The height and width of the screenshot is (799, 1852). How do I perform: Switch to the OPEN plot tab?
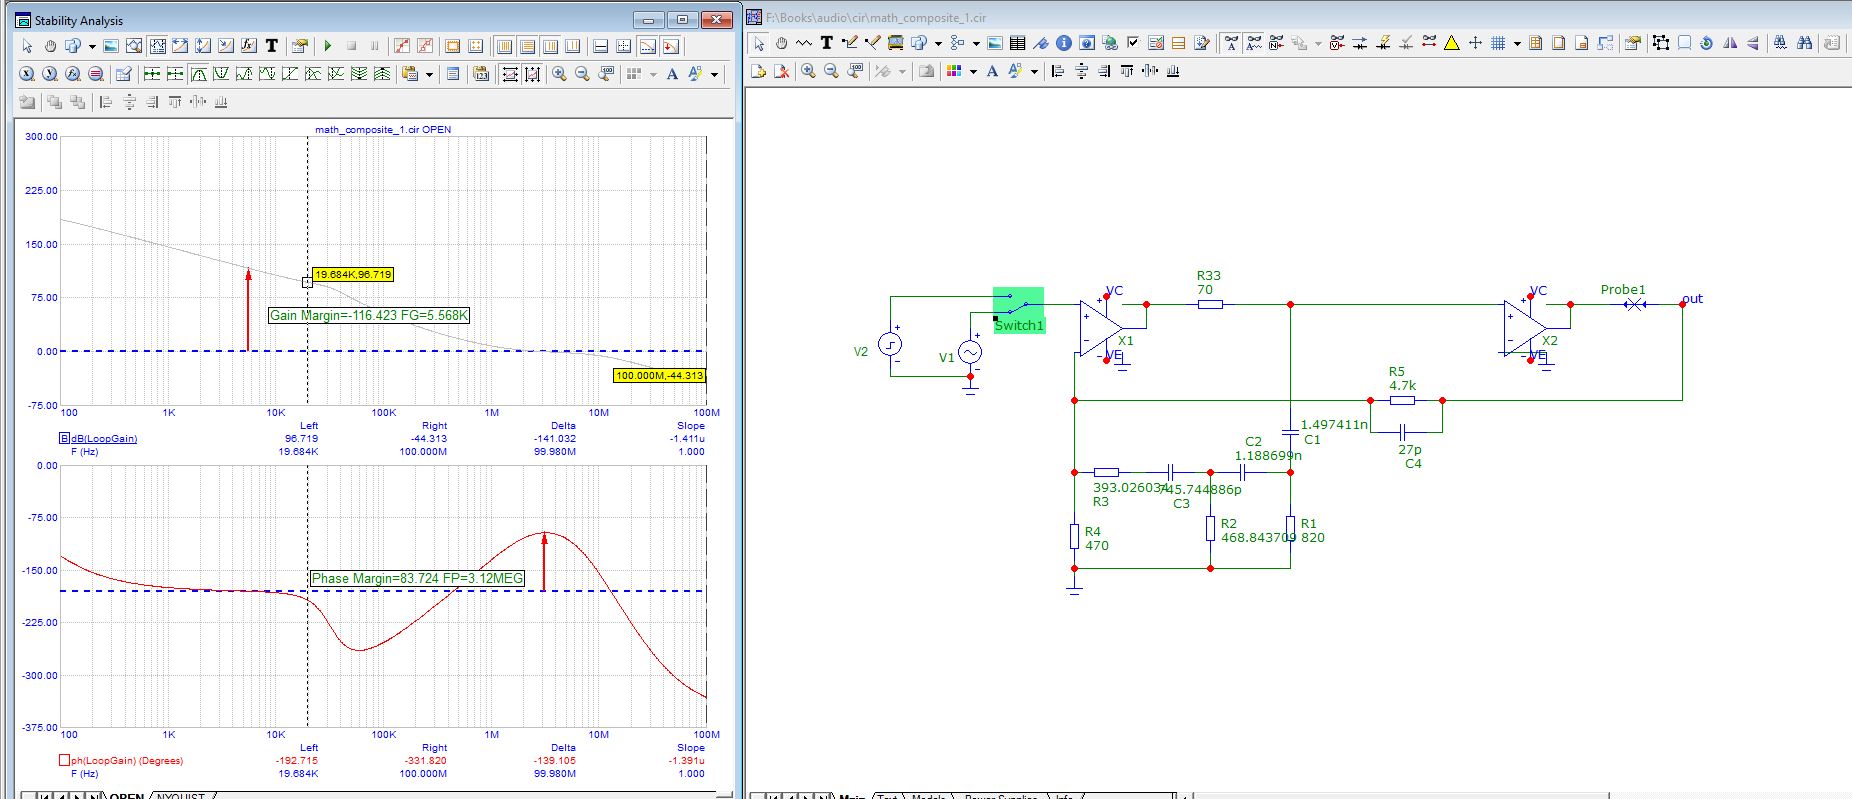tap(126, 795)
